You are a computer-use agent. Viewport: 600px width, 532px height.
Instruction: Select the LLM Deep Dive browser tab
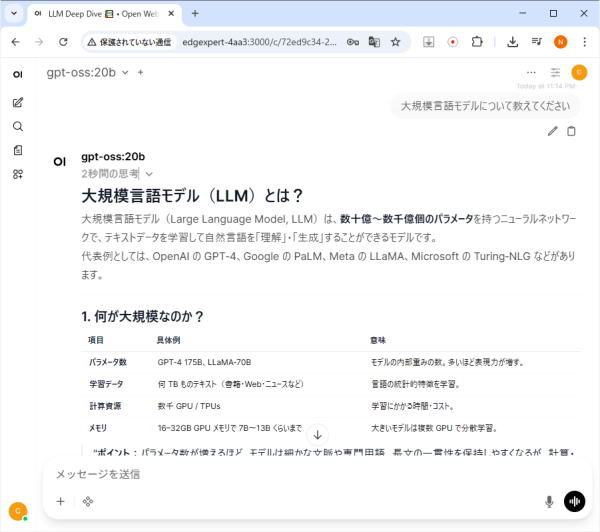point(100,14)
